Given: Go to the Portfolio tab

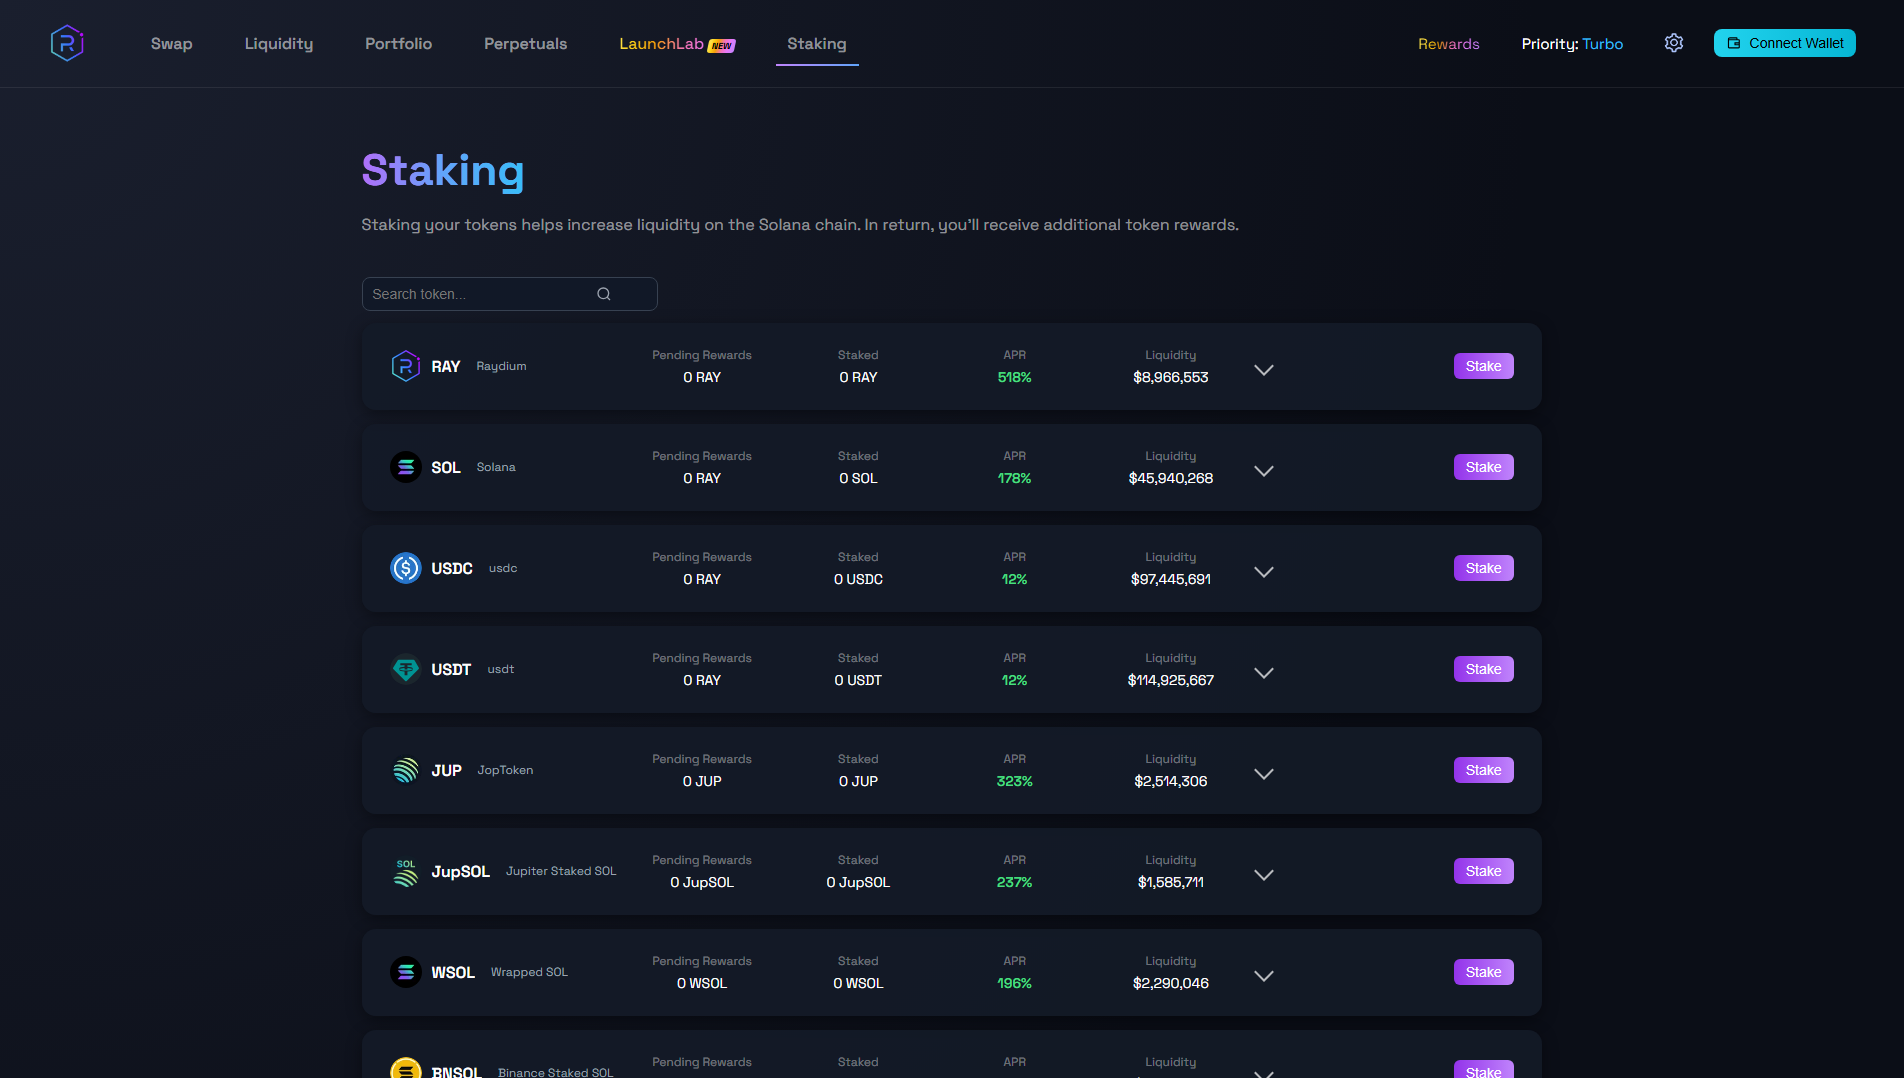Looking at the screenshot, I should [x=398, y=44].
